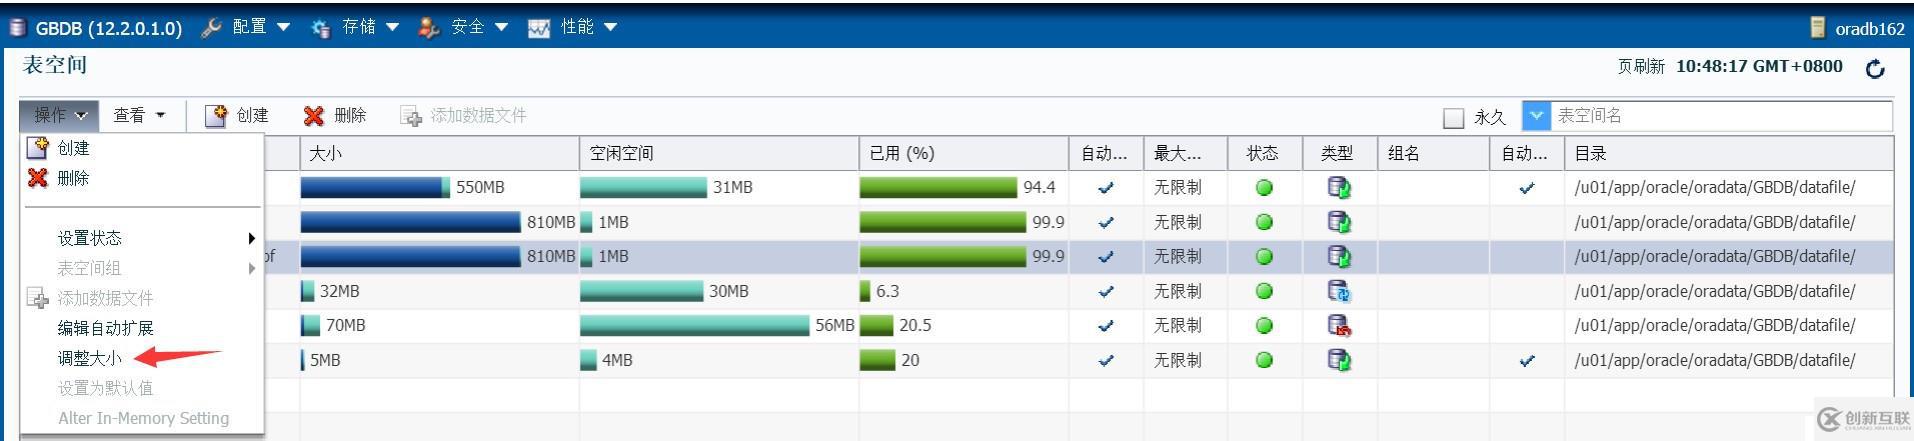Screen dimensions: 1914x441
Task: Click the green status icon in 5MB row
Action: point(1264,360)
